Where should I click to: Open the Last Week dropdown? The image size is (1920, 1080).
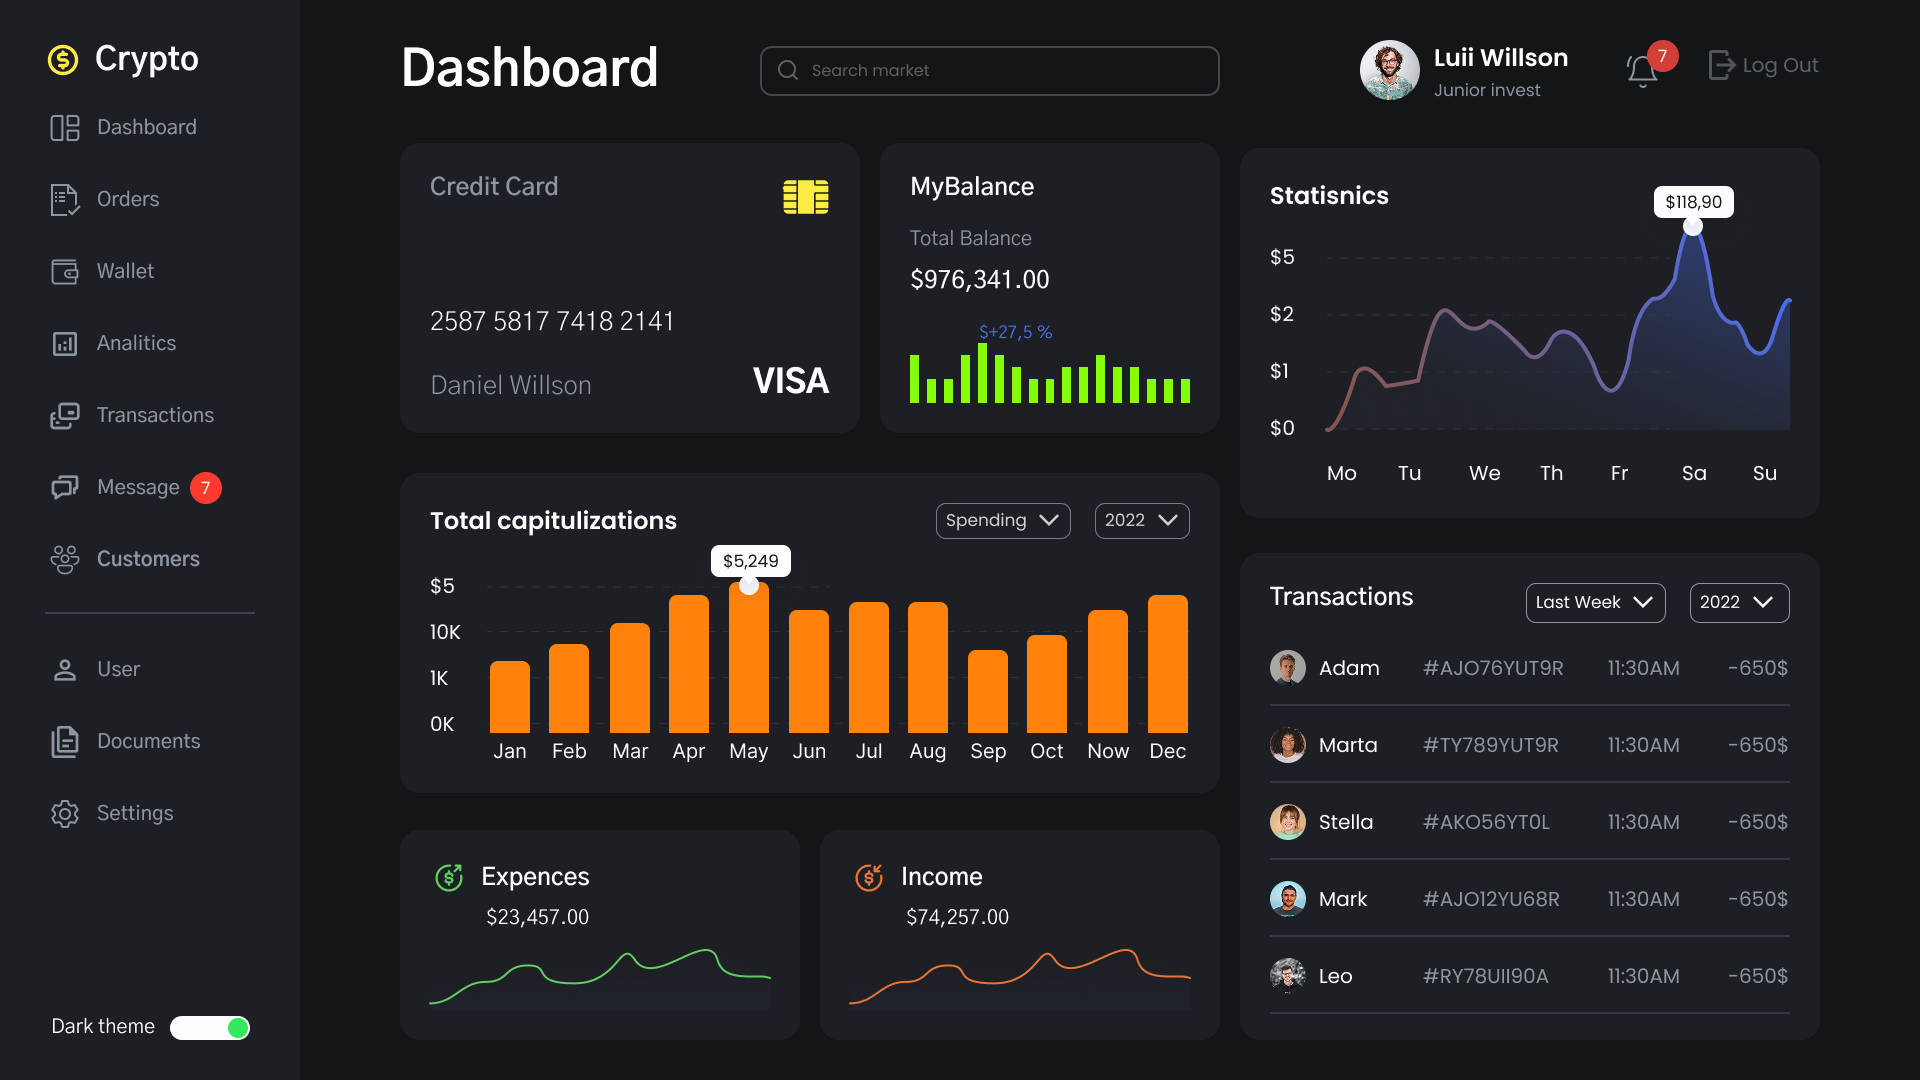pyautogui.click(x=1595, y=602)
